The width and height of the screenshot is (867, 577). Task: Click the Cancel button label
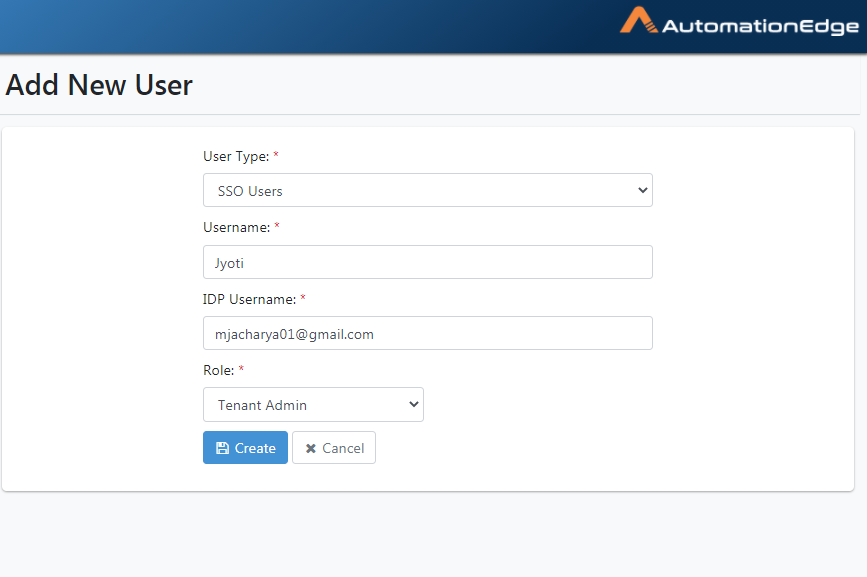click(343, 448)
